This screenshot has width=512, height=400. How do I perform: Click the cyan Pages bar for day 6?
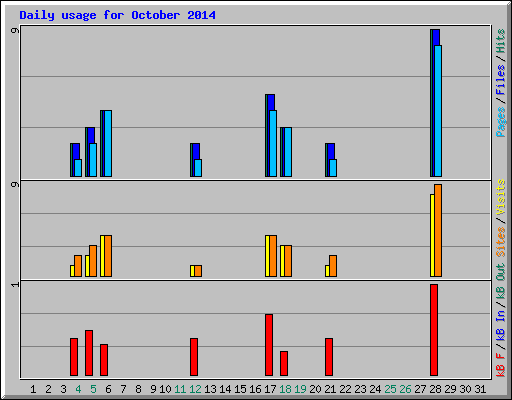coord(108,143)
